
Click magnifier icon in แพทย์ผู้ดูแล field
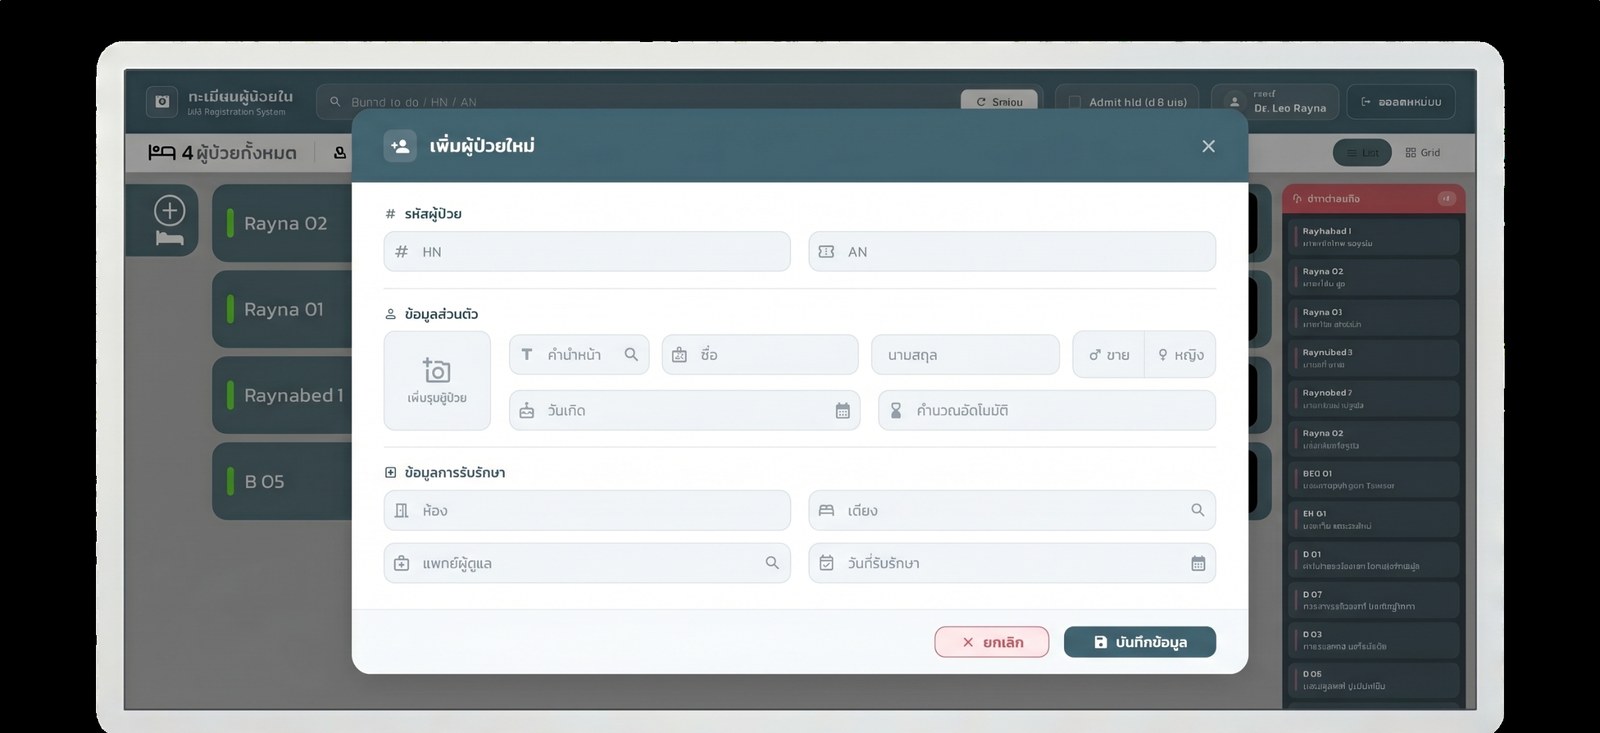click(x=772, y=563)
